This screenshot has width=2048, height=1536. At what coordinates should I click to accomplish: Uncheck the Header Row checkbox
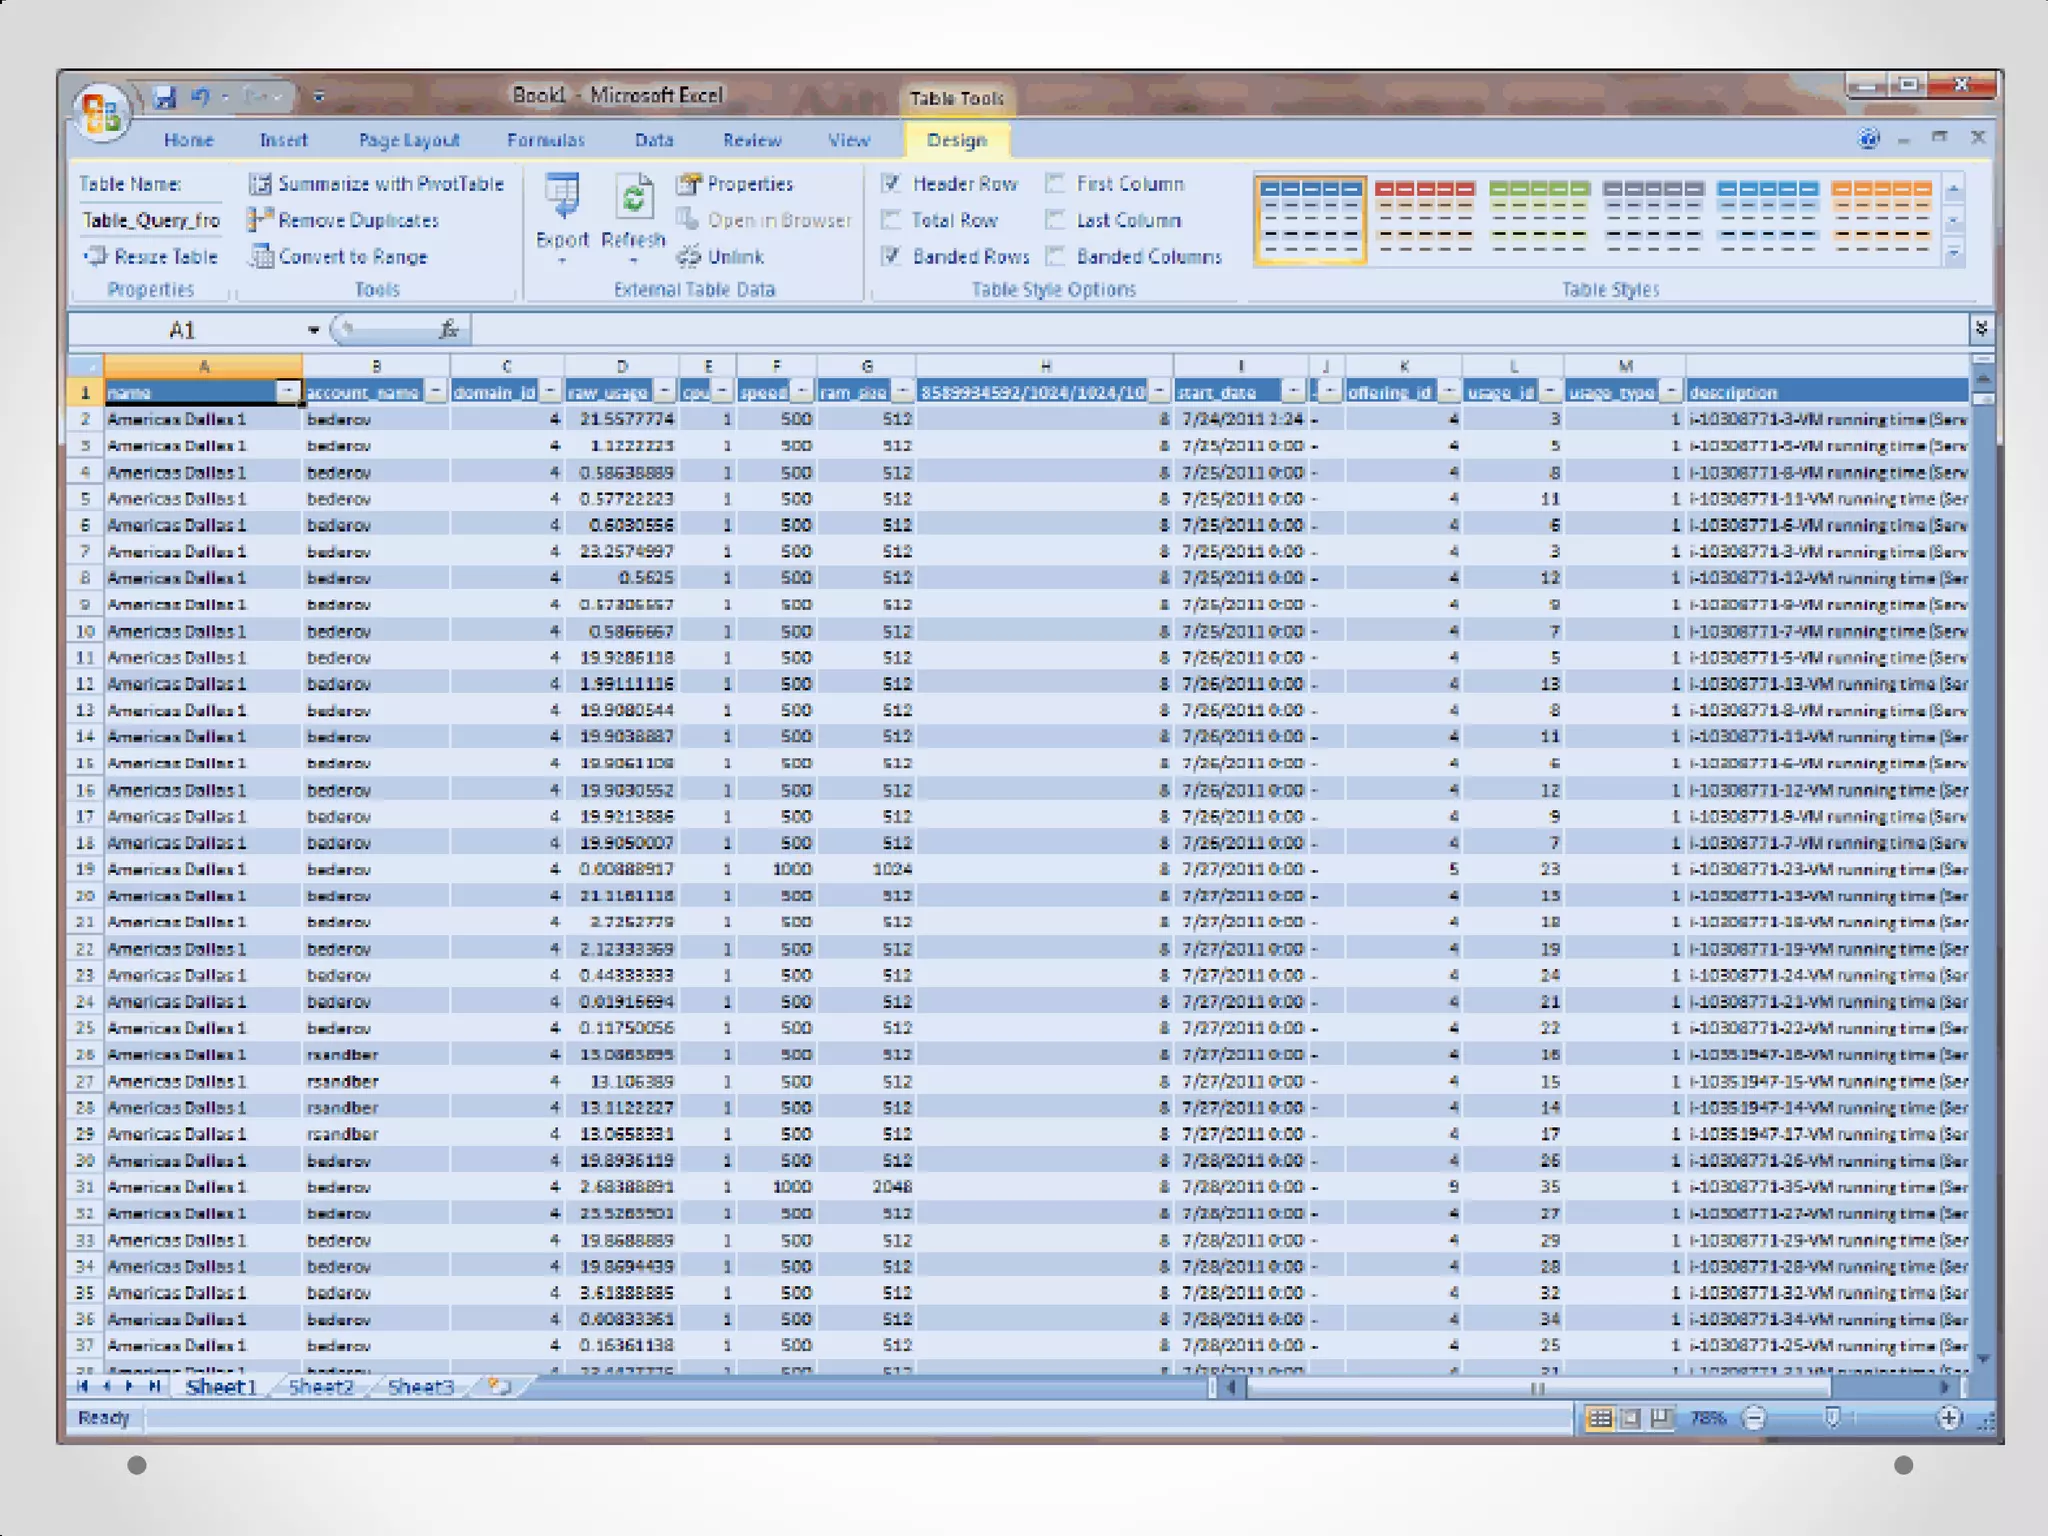(892, 183)
